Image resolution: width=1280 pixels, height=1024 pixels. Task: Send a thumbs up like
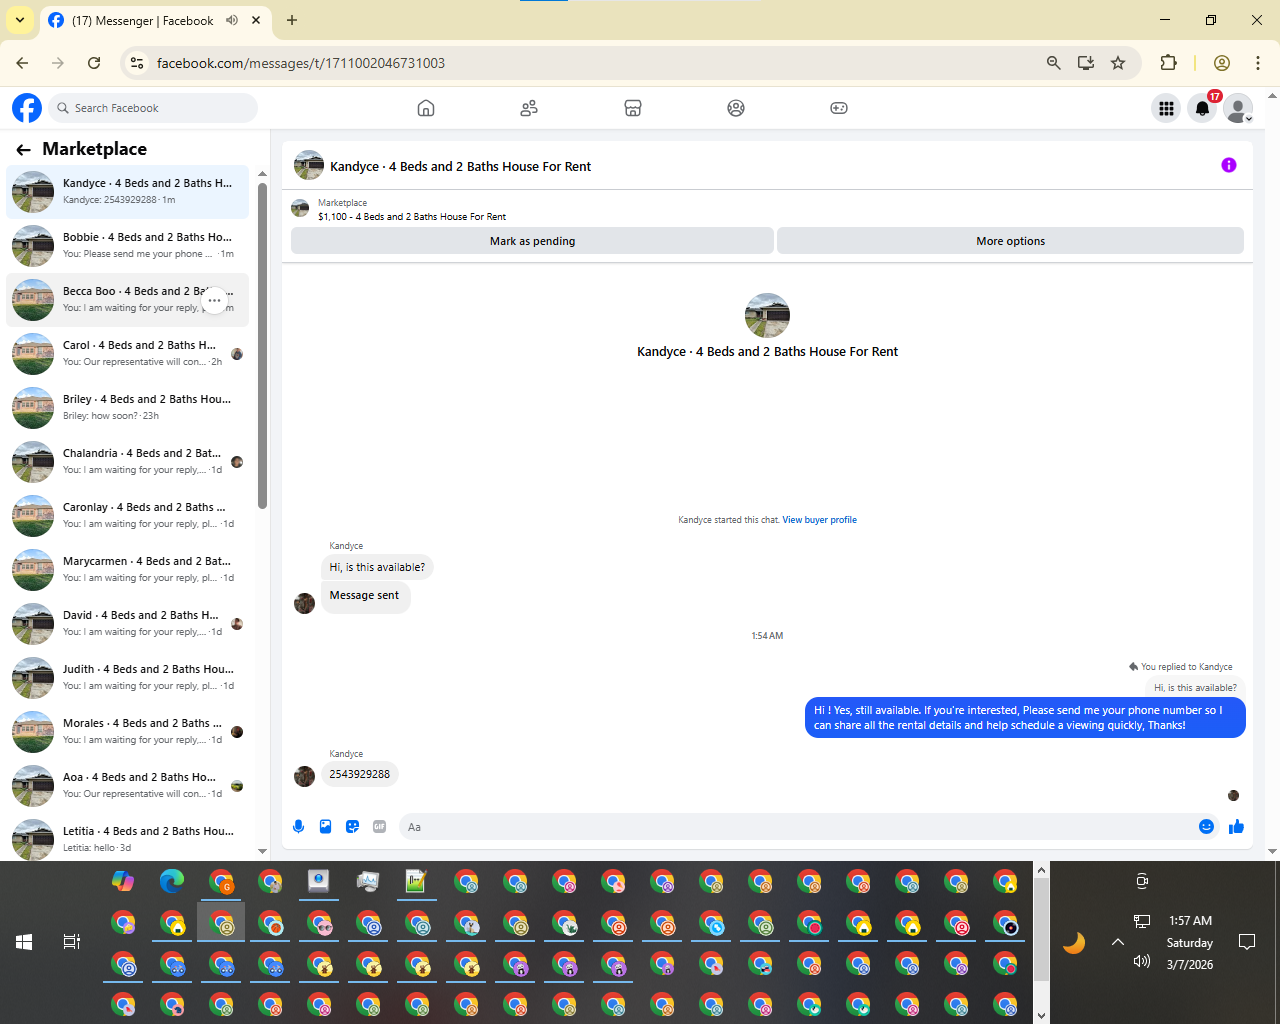point(1236,826)
